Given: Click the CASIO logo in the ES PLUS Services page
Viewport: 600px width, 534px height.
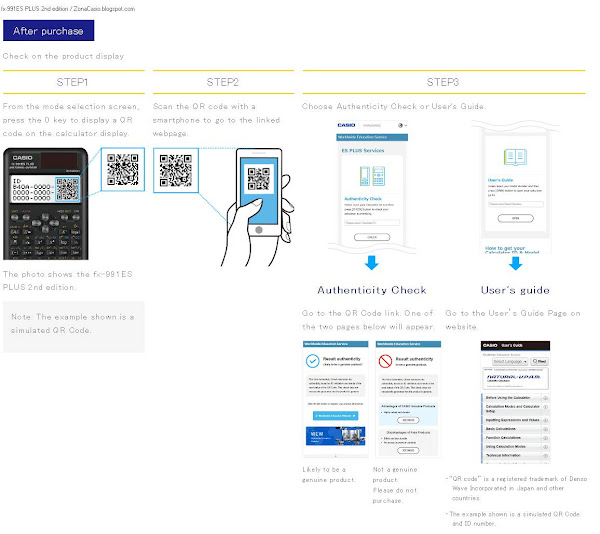Looking at the screenshot, I should 346,125.
